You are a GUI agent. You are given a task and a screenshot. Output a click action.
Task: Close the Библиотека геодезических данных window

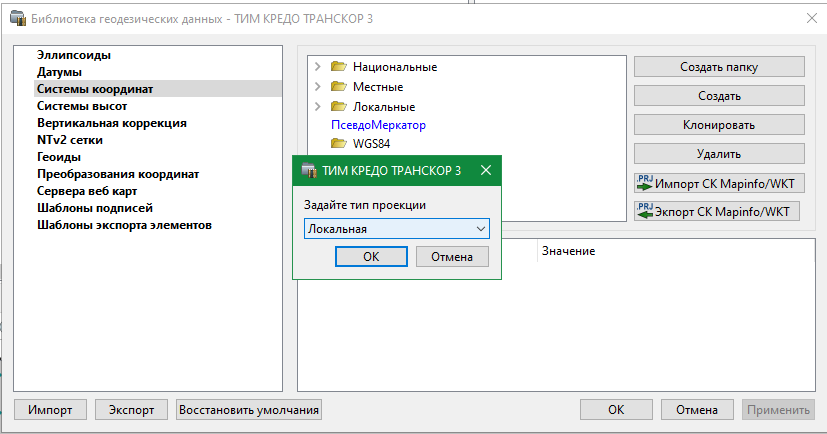812,18
